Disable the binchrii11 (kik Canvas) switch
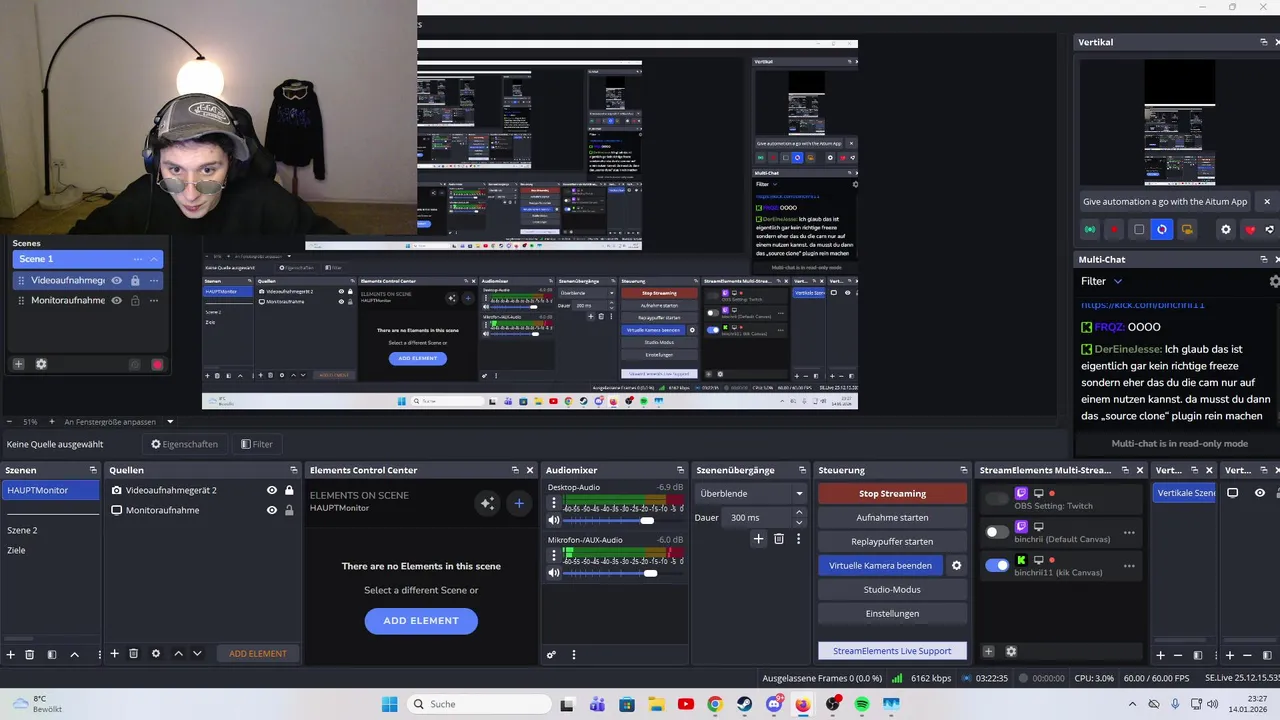Screen dimensions: 1280x720 [x=997, y=565]
